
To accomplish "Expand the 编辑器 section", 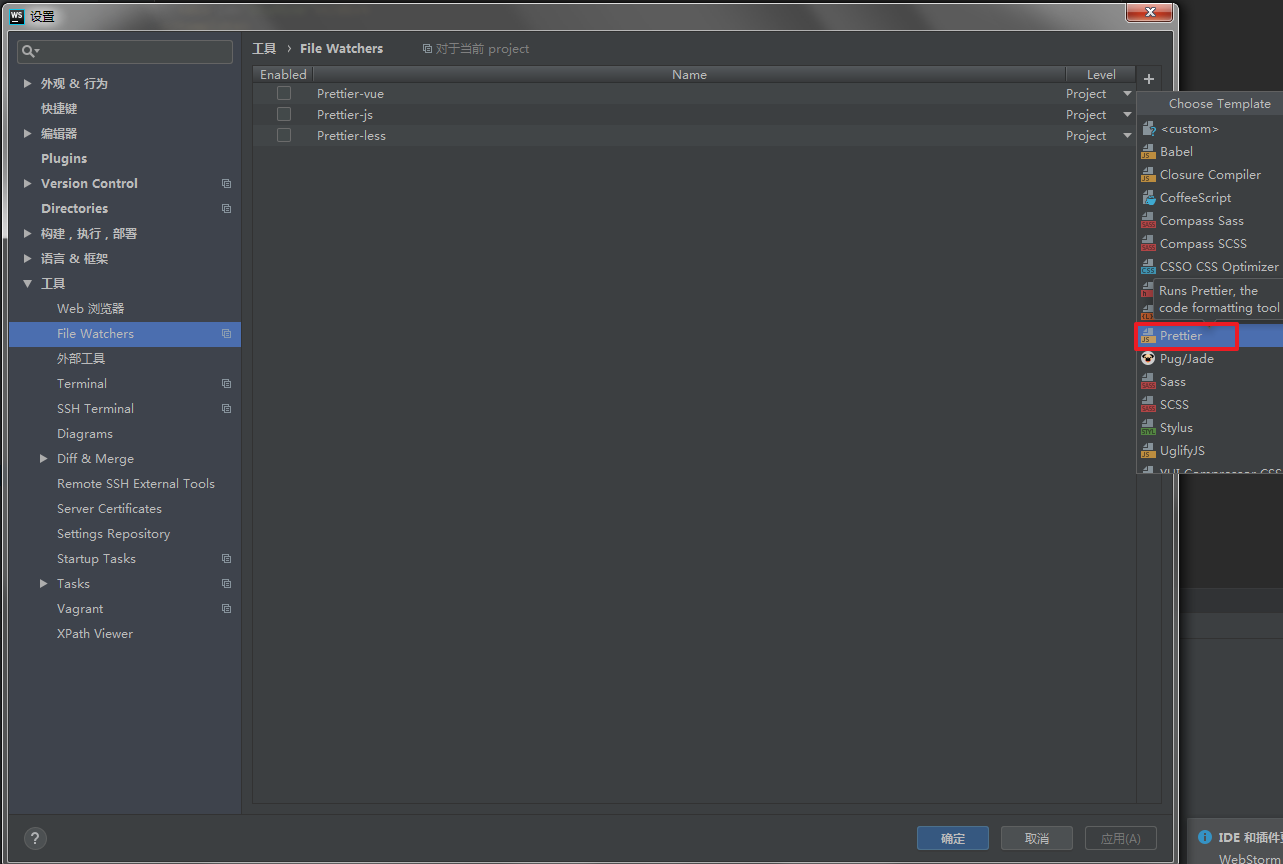I will (27, 134).
